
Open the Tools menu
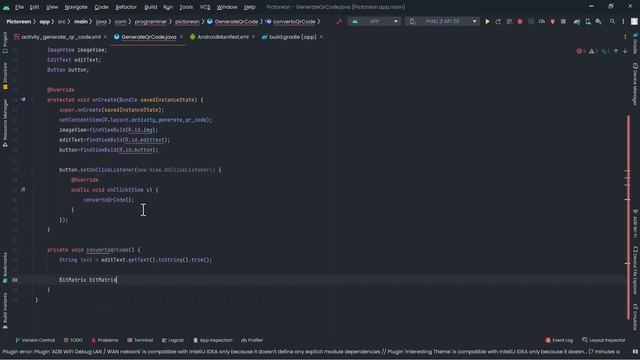click(186, 7)
